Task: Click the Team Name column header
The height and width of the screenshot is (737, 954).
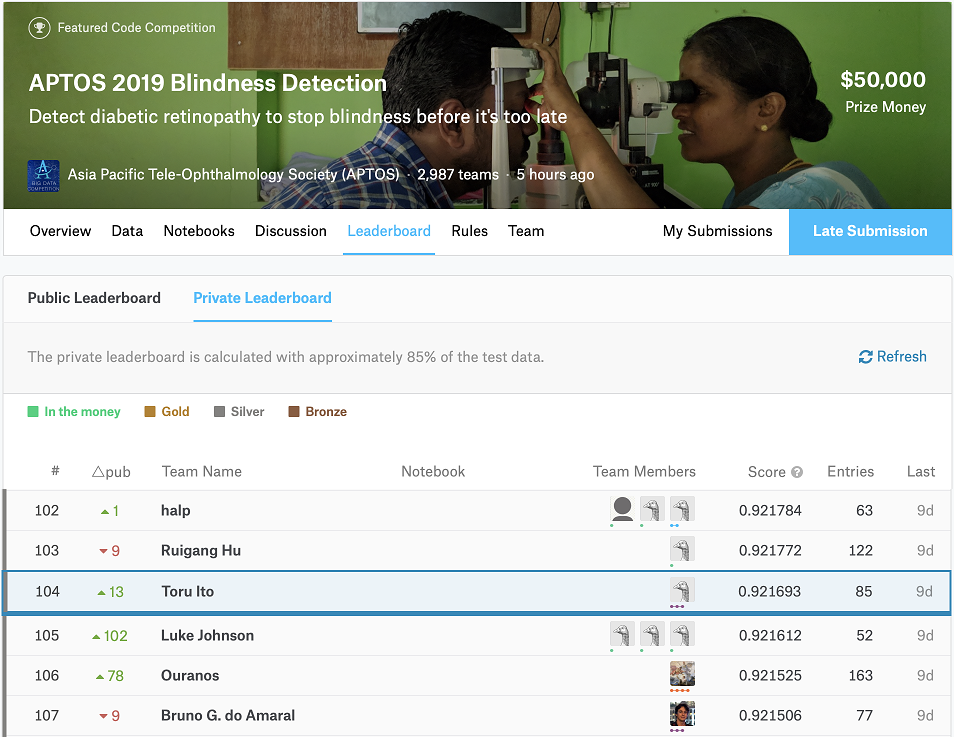Action: (201, 472)
